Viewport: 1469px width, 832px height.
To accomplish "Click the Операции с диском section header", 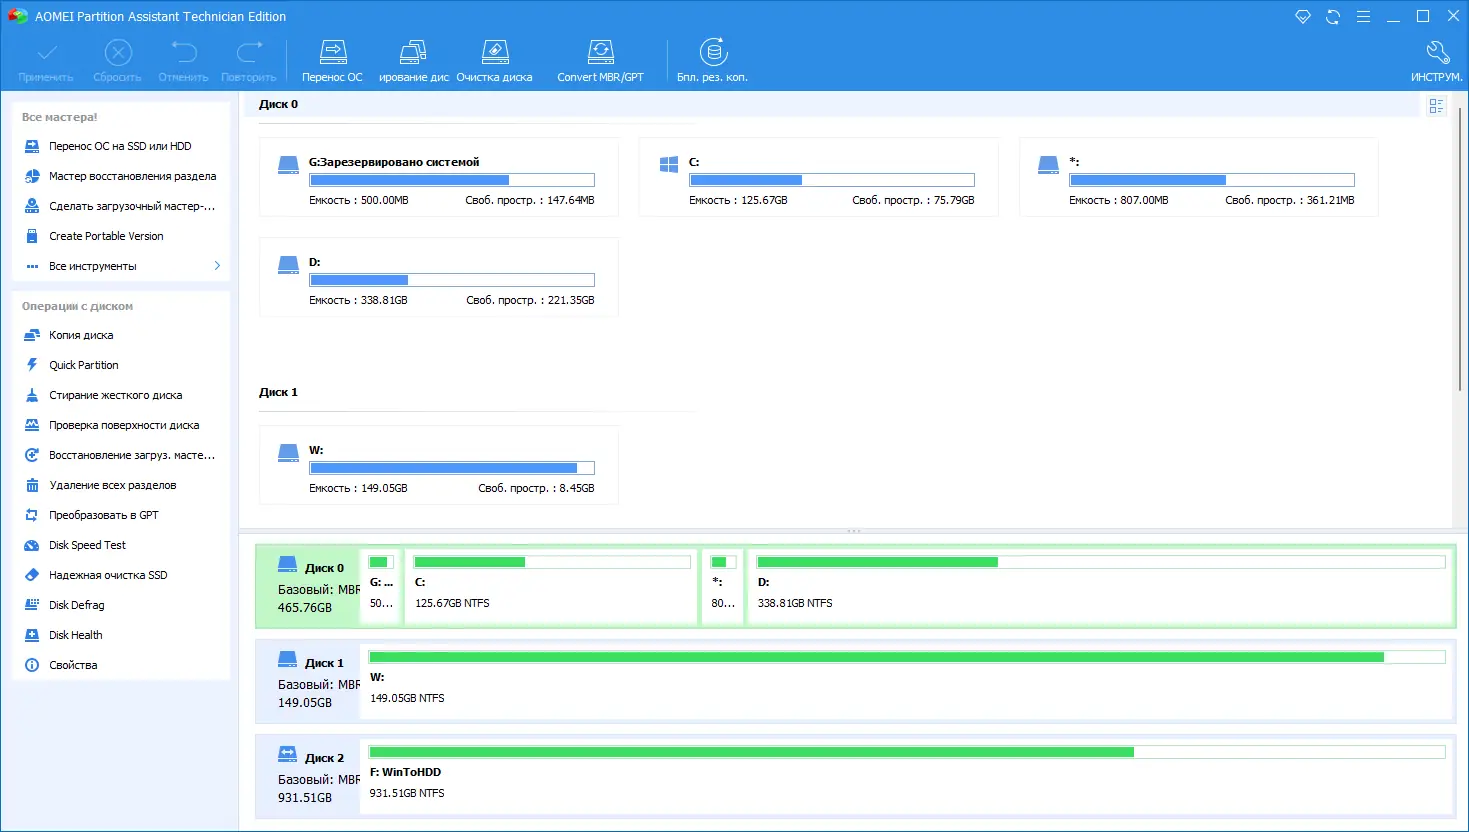I will click(x=77, y=306).
